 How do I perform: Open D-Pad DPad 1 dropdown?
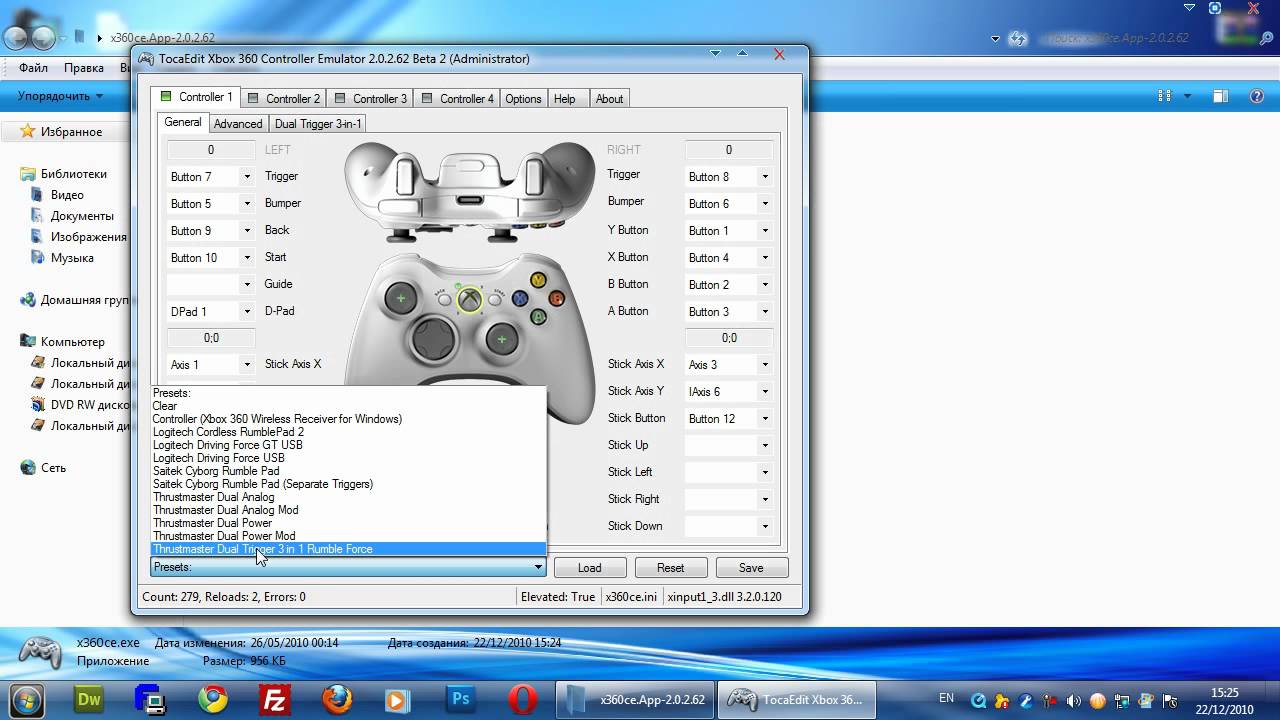coord(247,312)
